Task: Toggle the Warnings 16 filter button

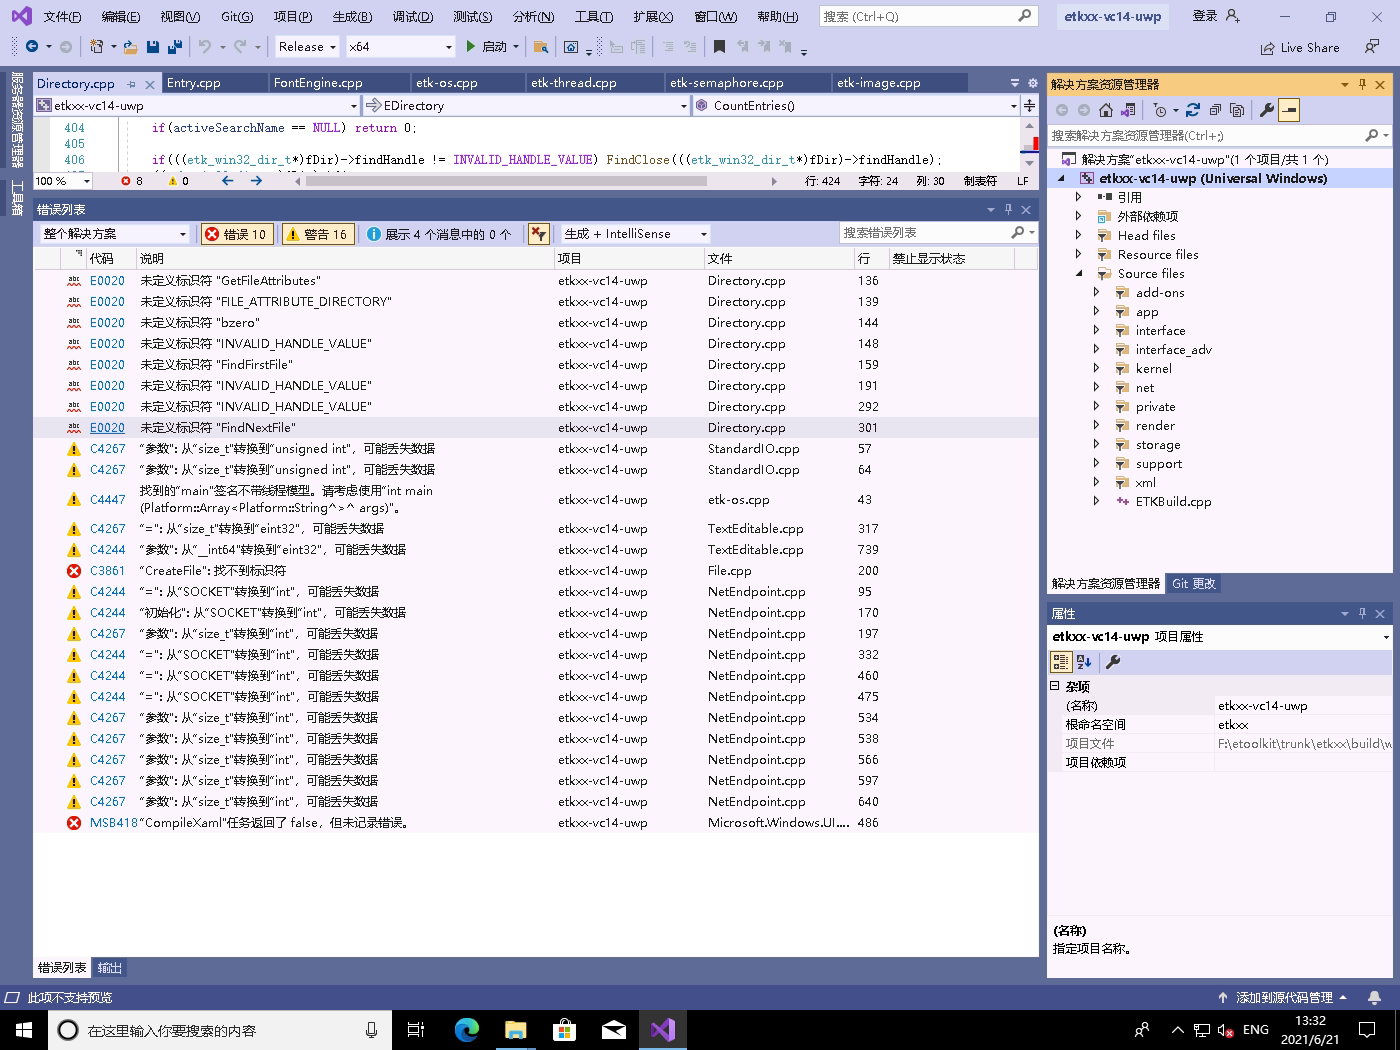Action: 317,234
